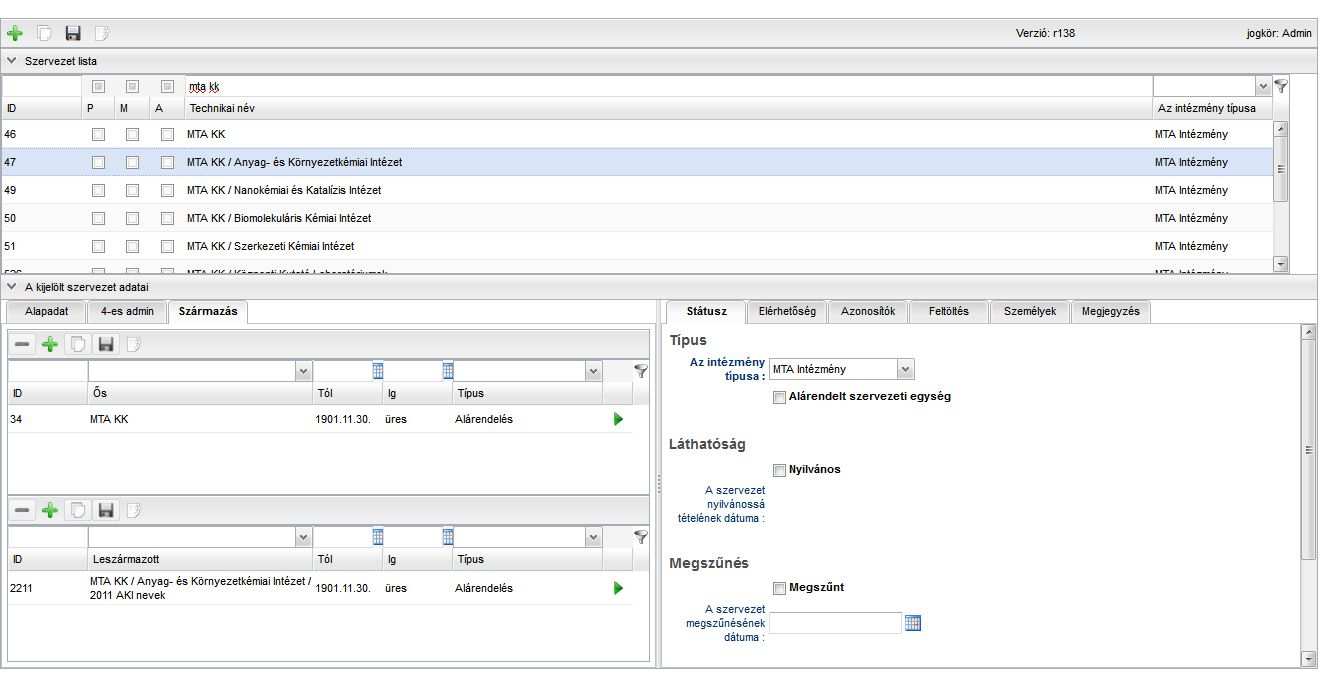Click copy icon in the Ős panel toolbar
This screenshot has width=1331, height=678.
pyautogui.click(x=78, y=344)
